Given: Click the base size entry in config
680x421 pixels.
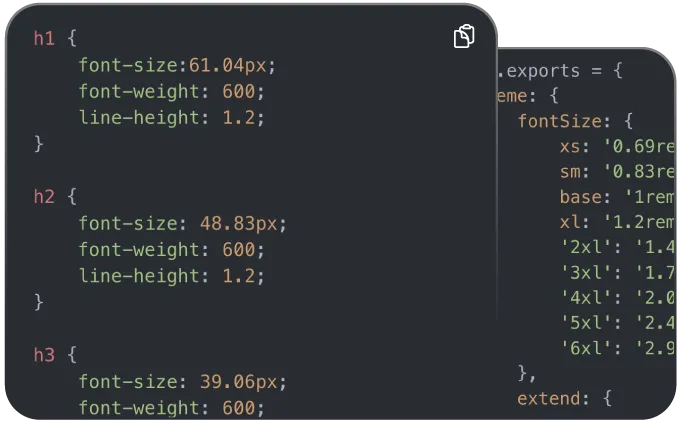Looking at the screenshot, I should pyautogui.click(x=617, y=197).
